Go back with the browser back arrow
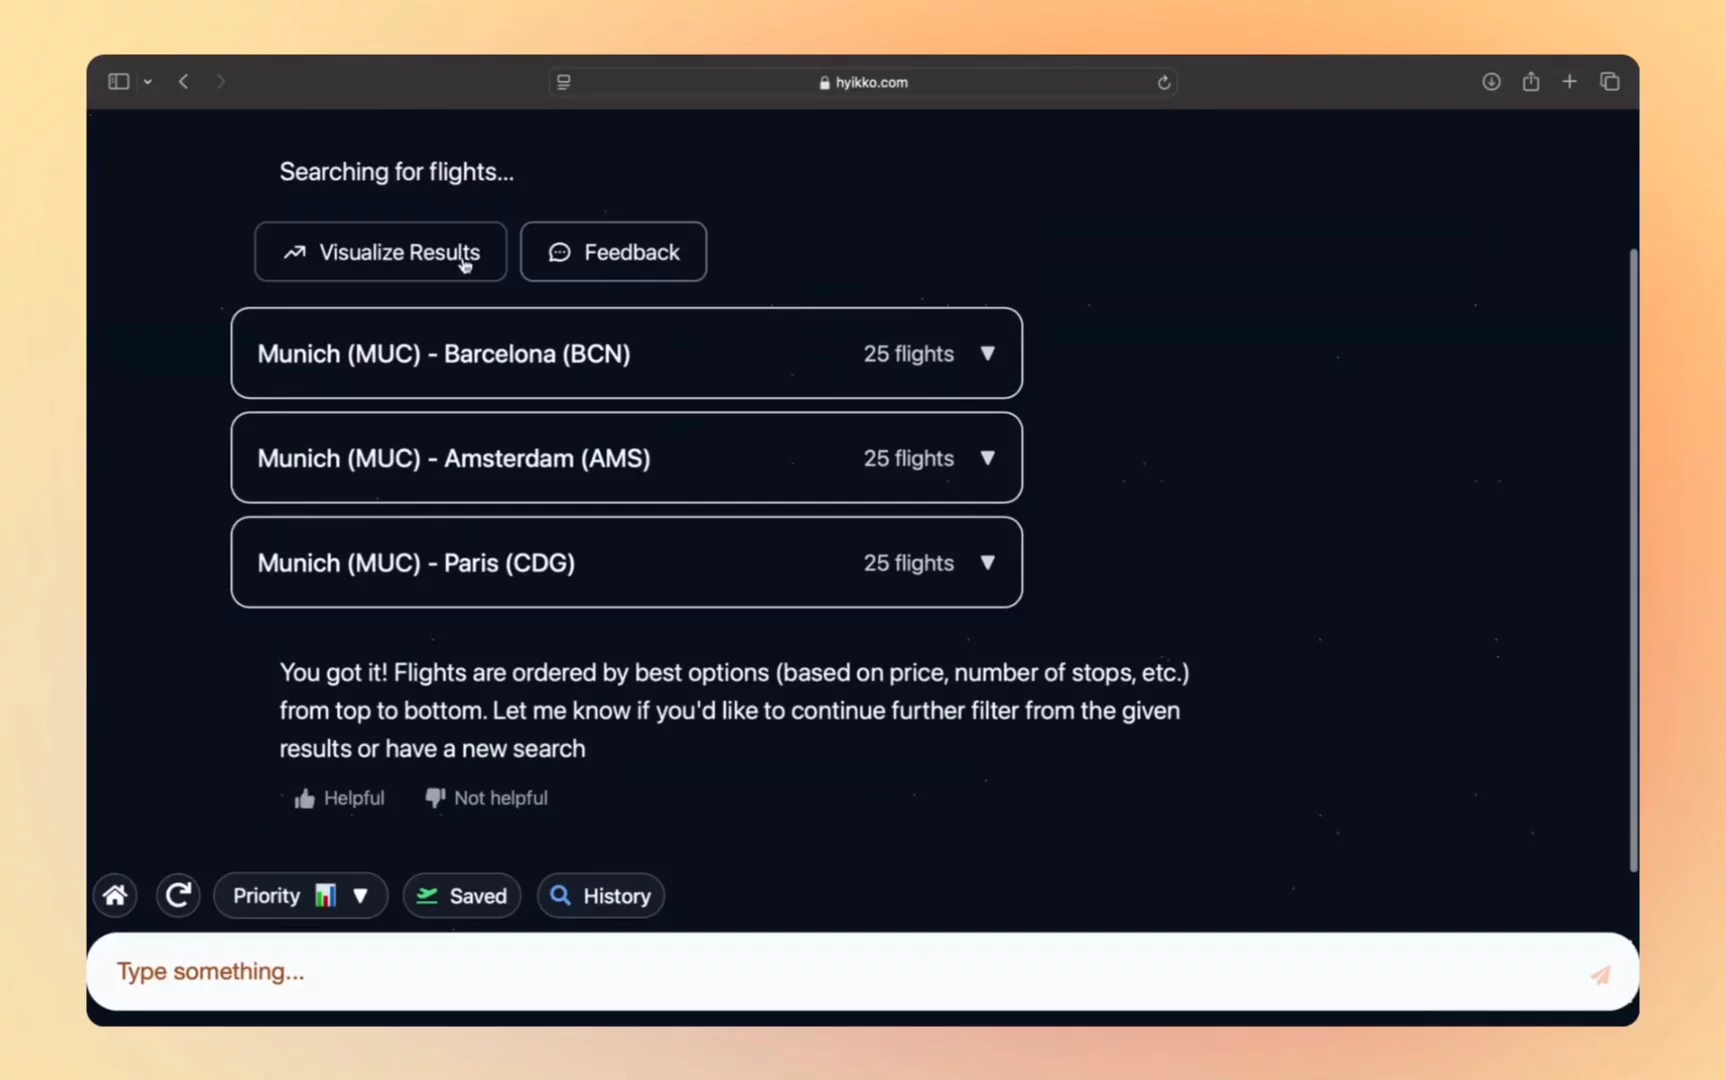Image resolution: width=1726 pixels, height=1080 pixels. [183, 82]
